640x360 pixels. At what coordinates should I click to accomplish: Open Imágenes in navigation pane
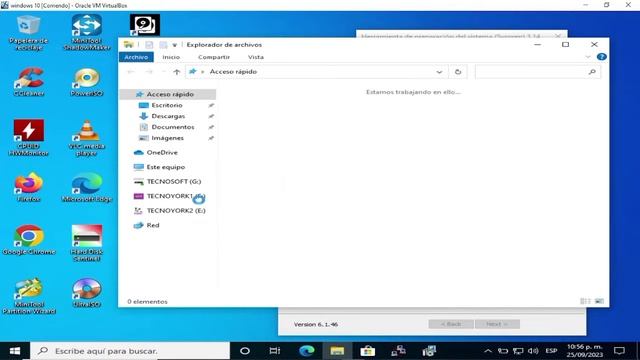coord(167,138)
